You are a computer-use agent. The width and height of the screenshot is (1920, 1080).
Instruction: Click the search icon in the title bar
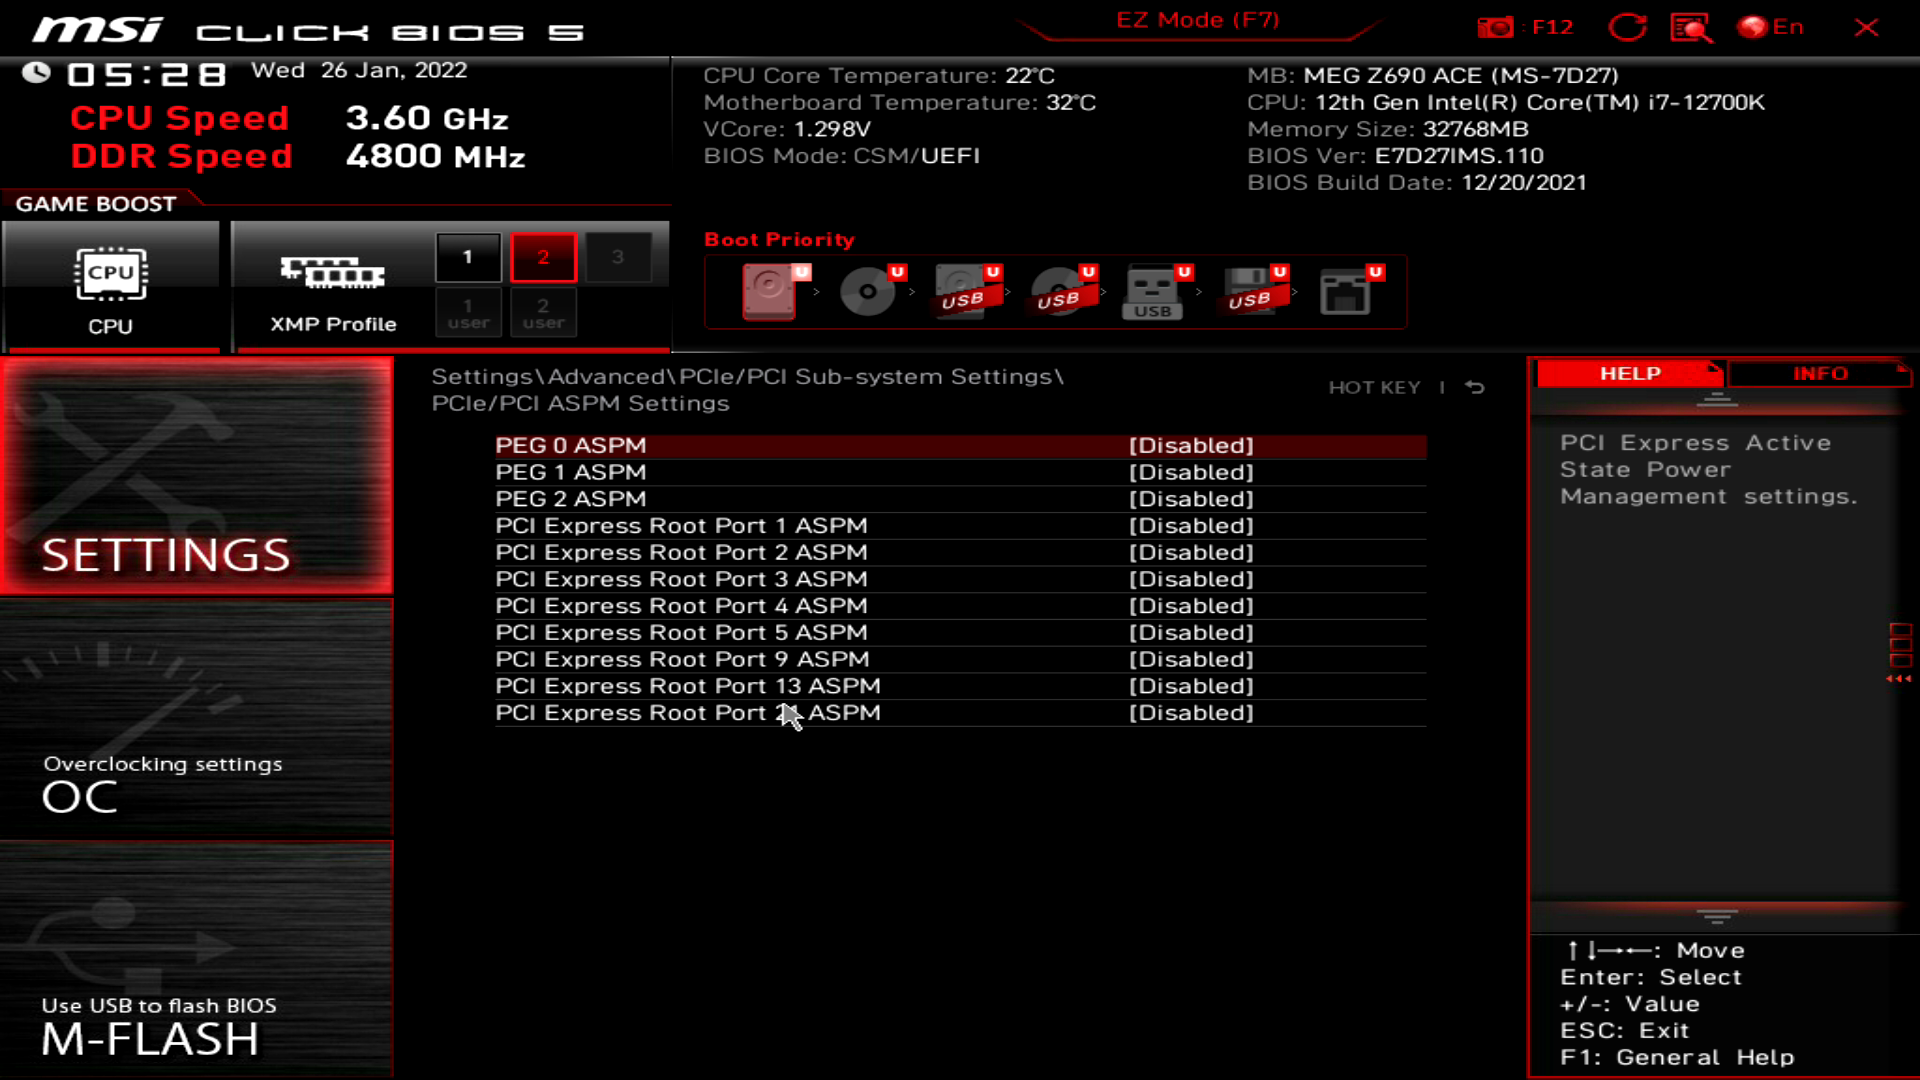pos(1688,27)
